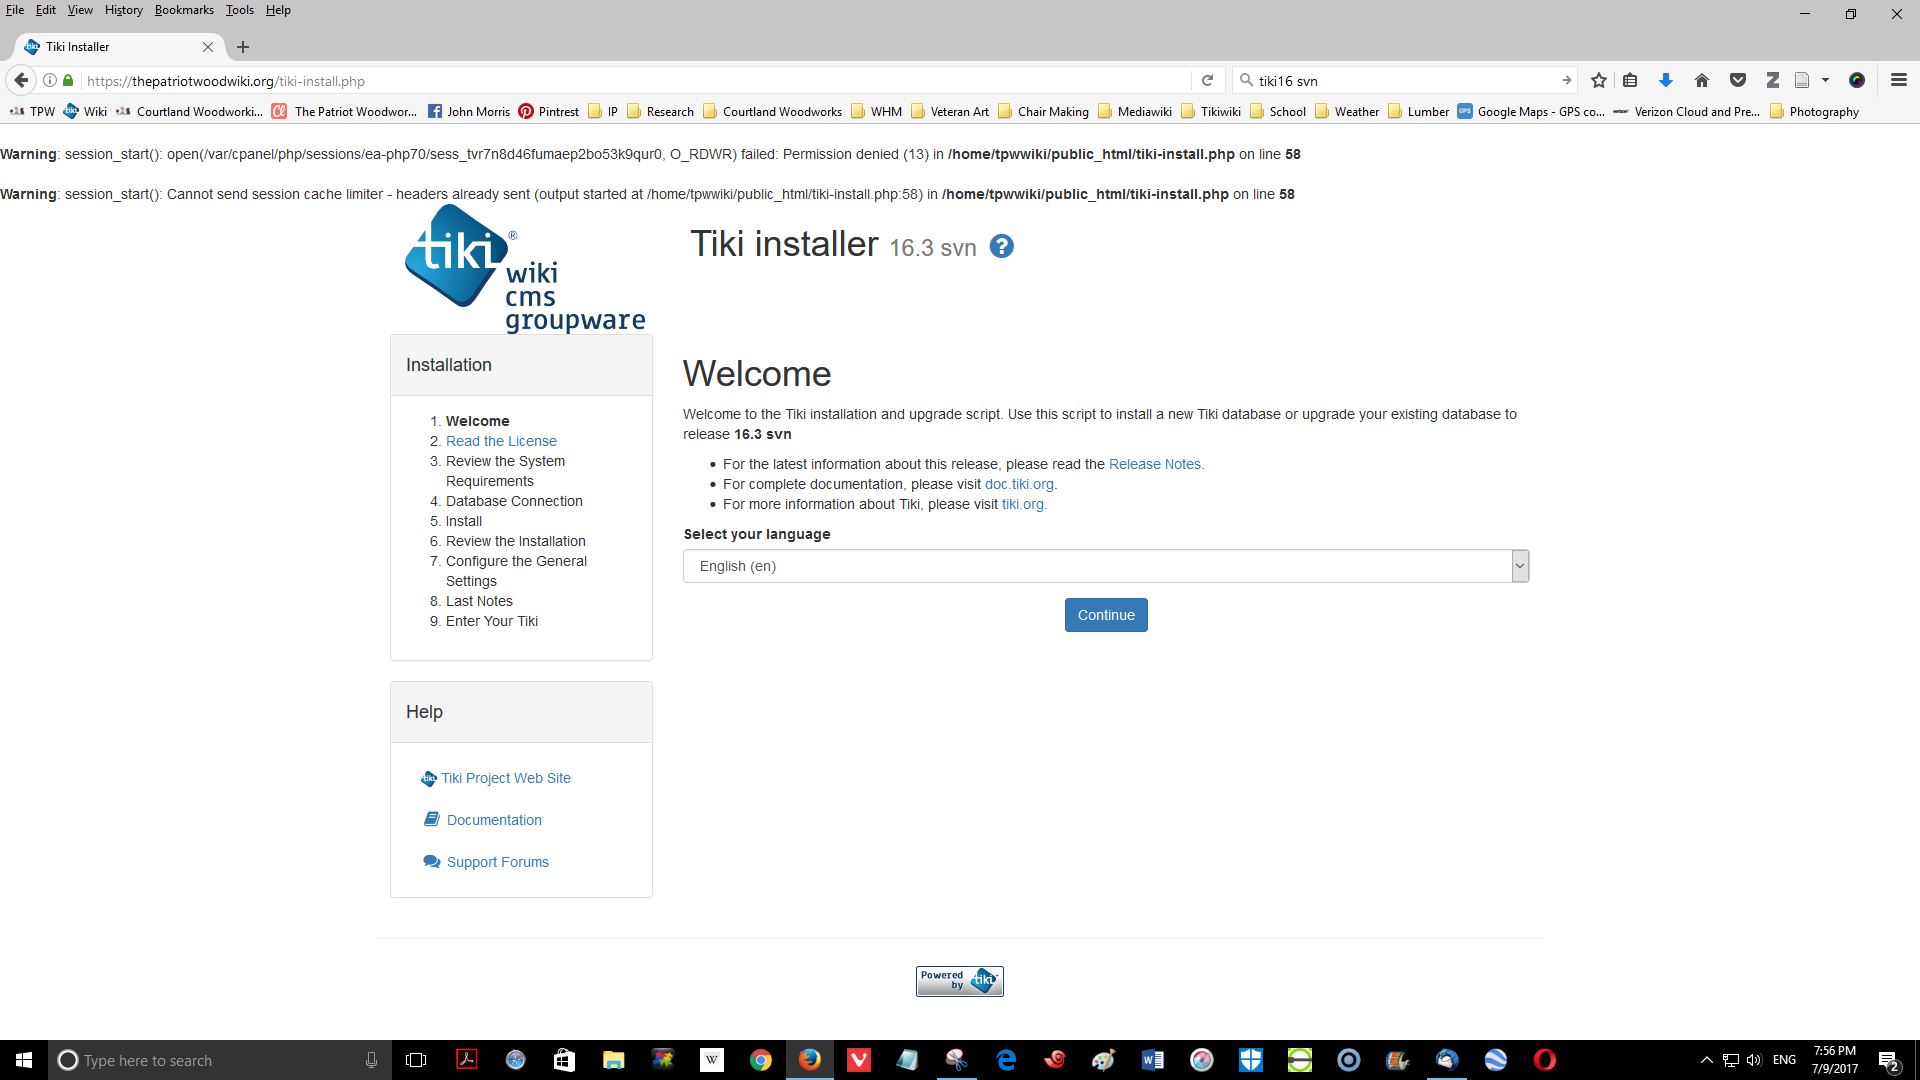This screenshot has width=1920, height=1080.
Task: Open the Pintrest bookmark
Action: (x=548, y=112)
